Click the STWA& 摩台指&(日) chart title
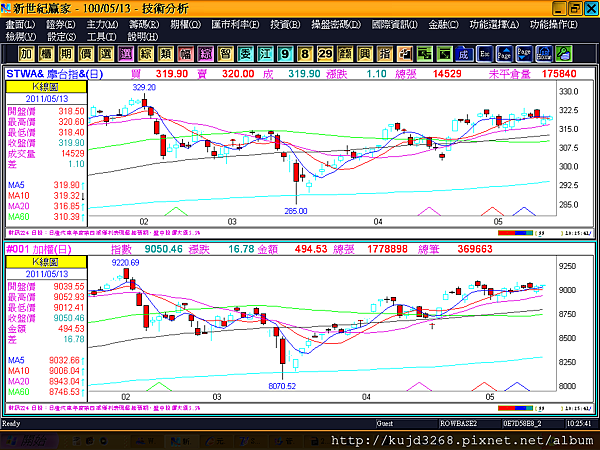600x450 pixels. [x=55, y=74]
